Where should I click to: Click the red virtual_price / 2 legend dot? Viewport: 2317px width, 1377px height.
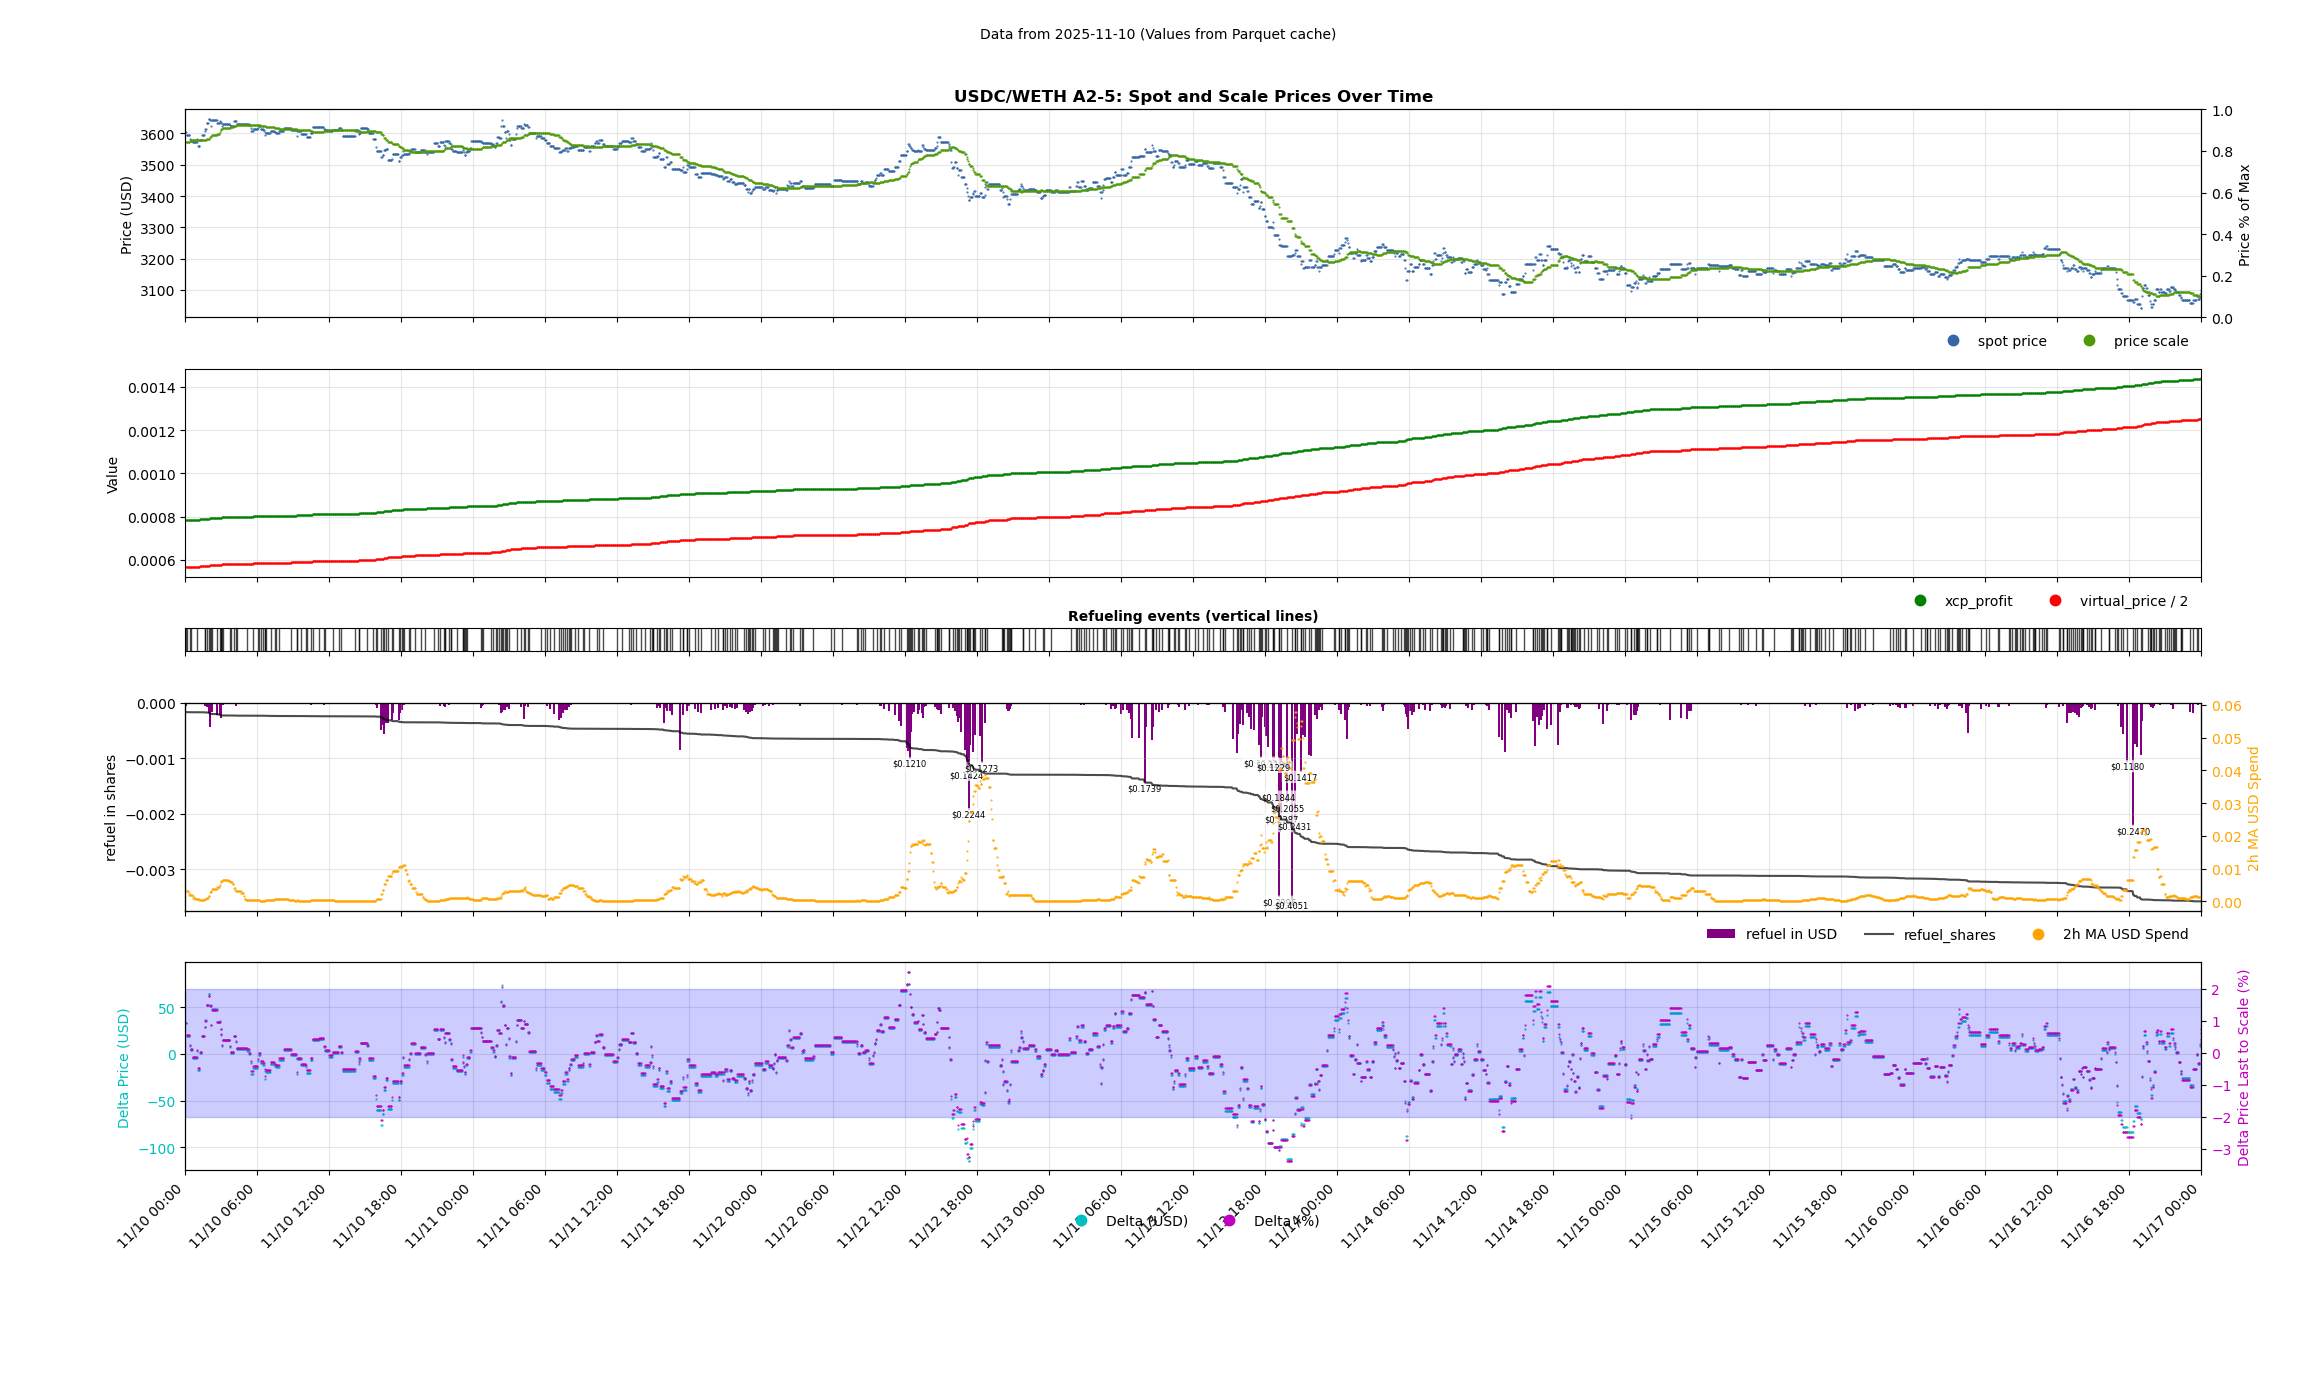(x=2055, y=601)
